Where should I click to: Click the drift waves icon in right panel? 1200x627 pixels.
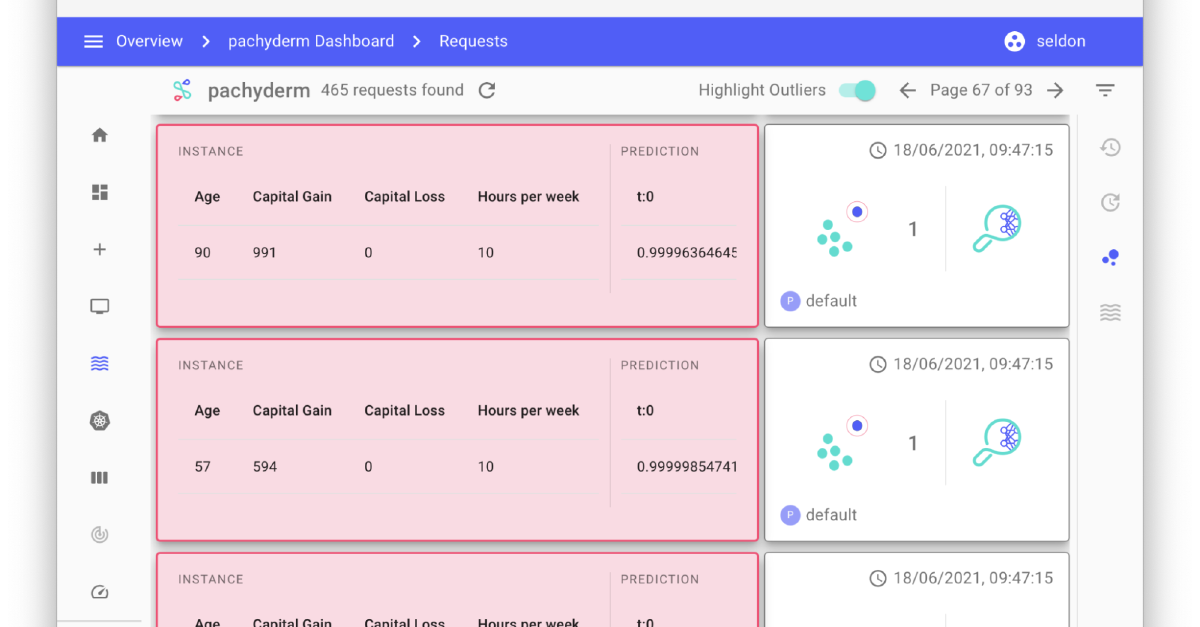(1110, 313)
